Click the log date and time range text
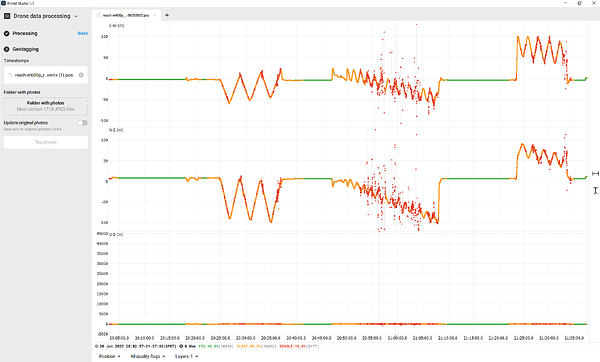 pyautogui.click(x=138, y=346)
